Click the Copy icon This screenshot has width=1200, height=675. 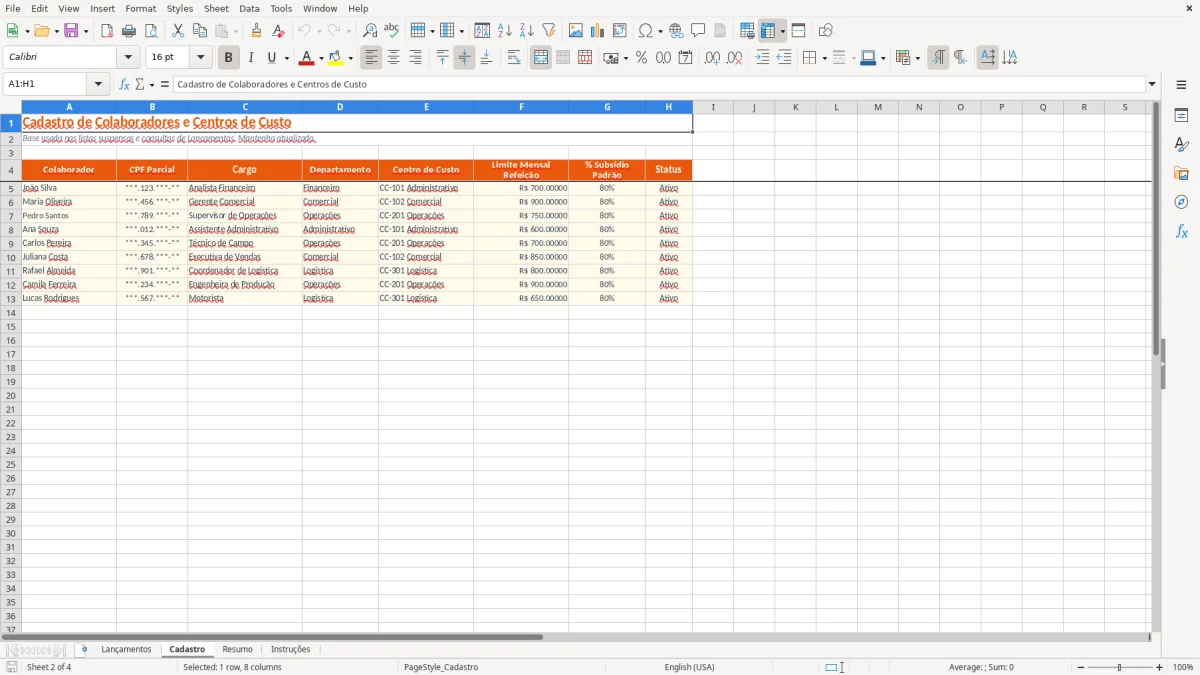coord(200,31)
